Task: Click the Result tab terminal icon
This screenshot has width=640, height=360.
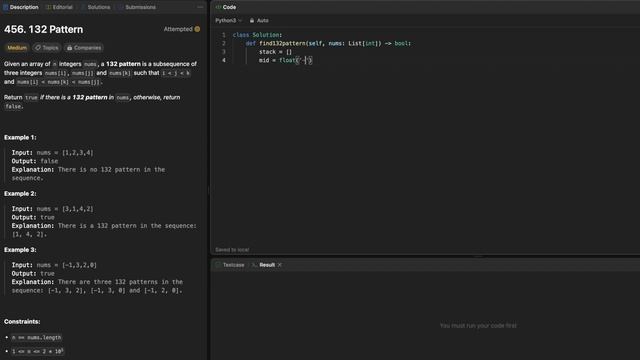Action: coord(254,265)
